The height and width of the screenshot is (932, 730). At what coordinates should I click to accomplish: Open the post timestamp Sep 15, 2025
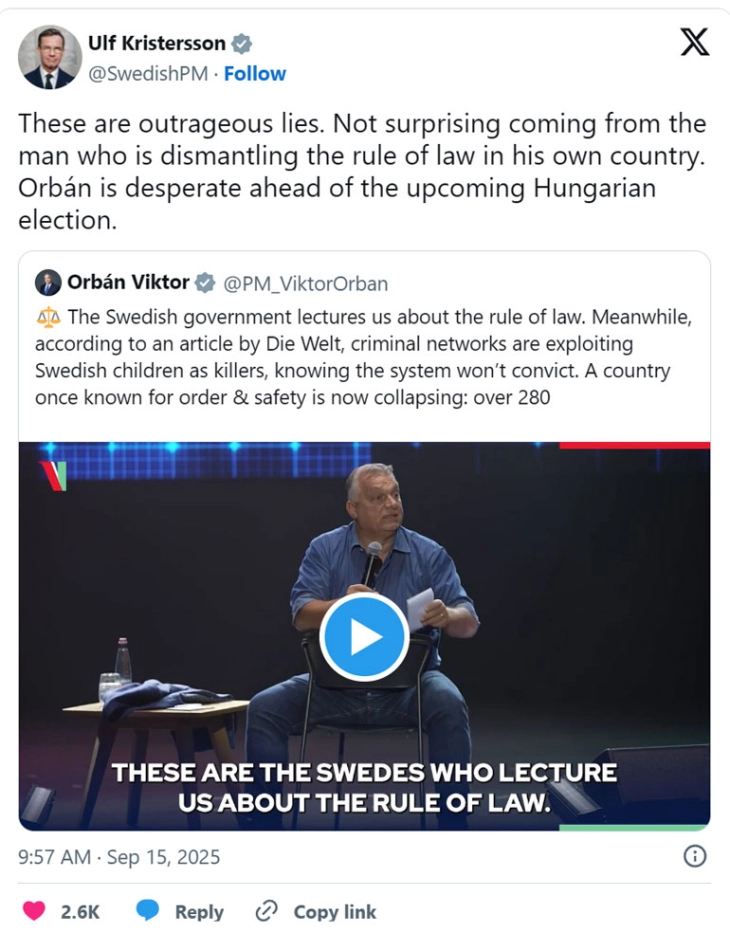(x=119, y=857)
